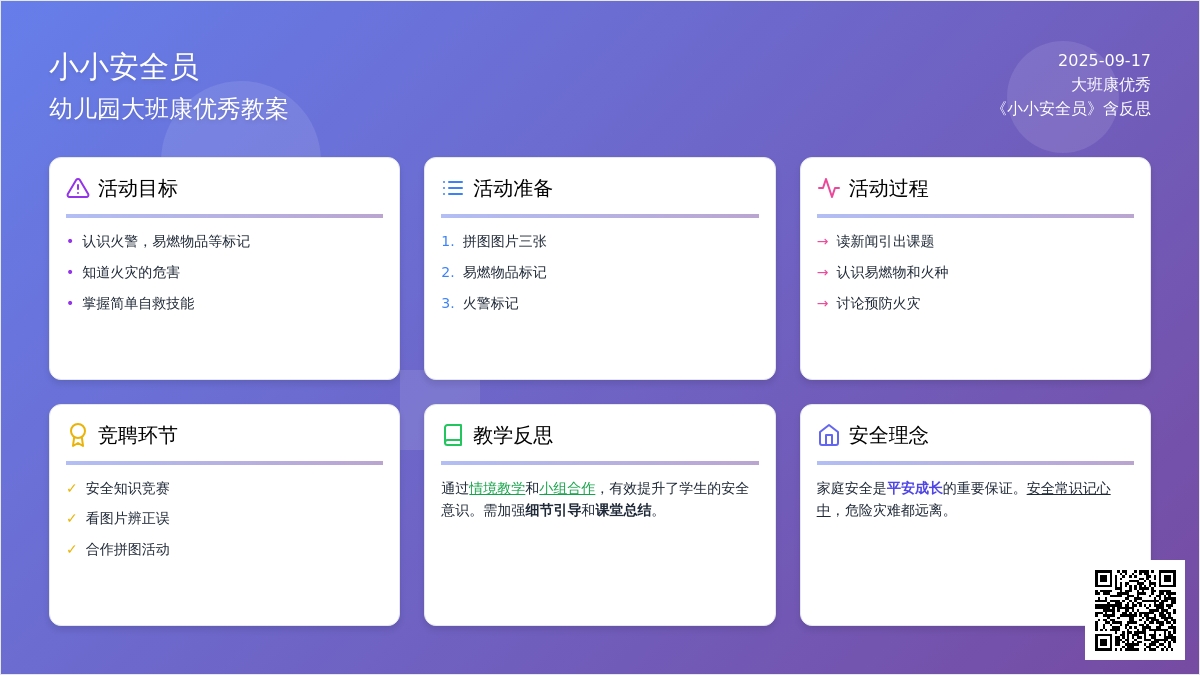Click the QR code image
Image resolution: width=1200 pixels, height=675 pixels.
coord(1135,610)
